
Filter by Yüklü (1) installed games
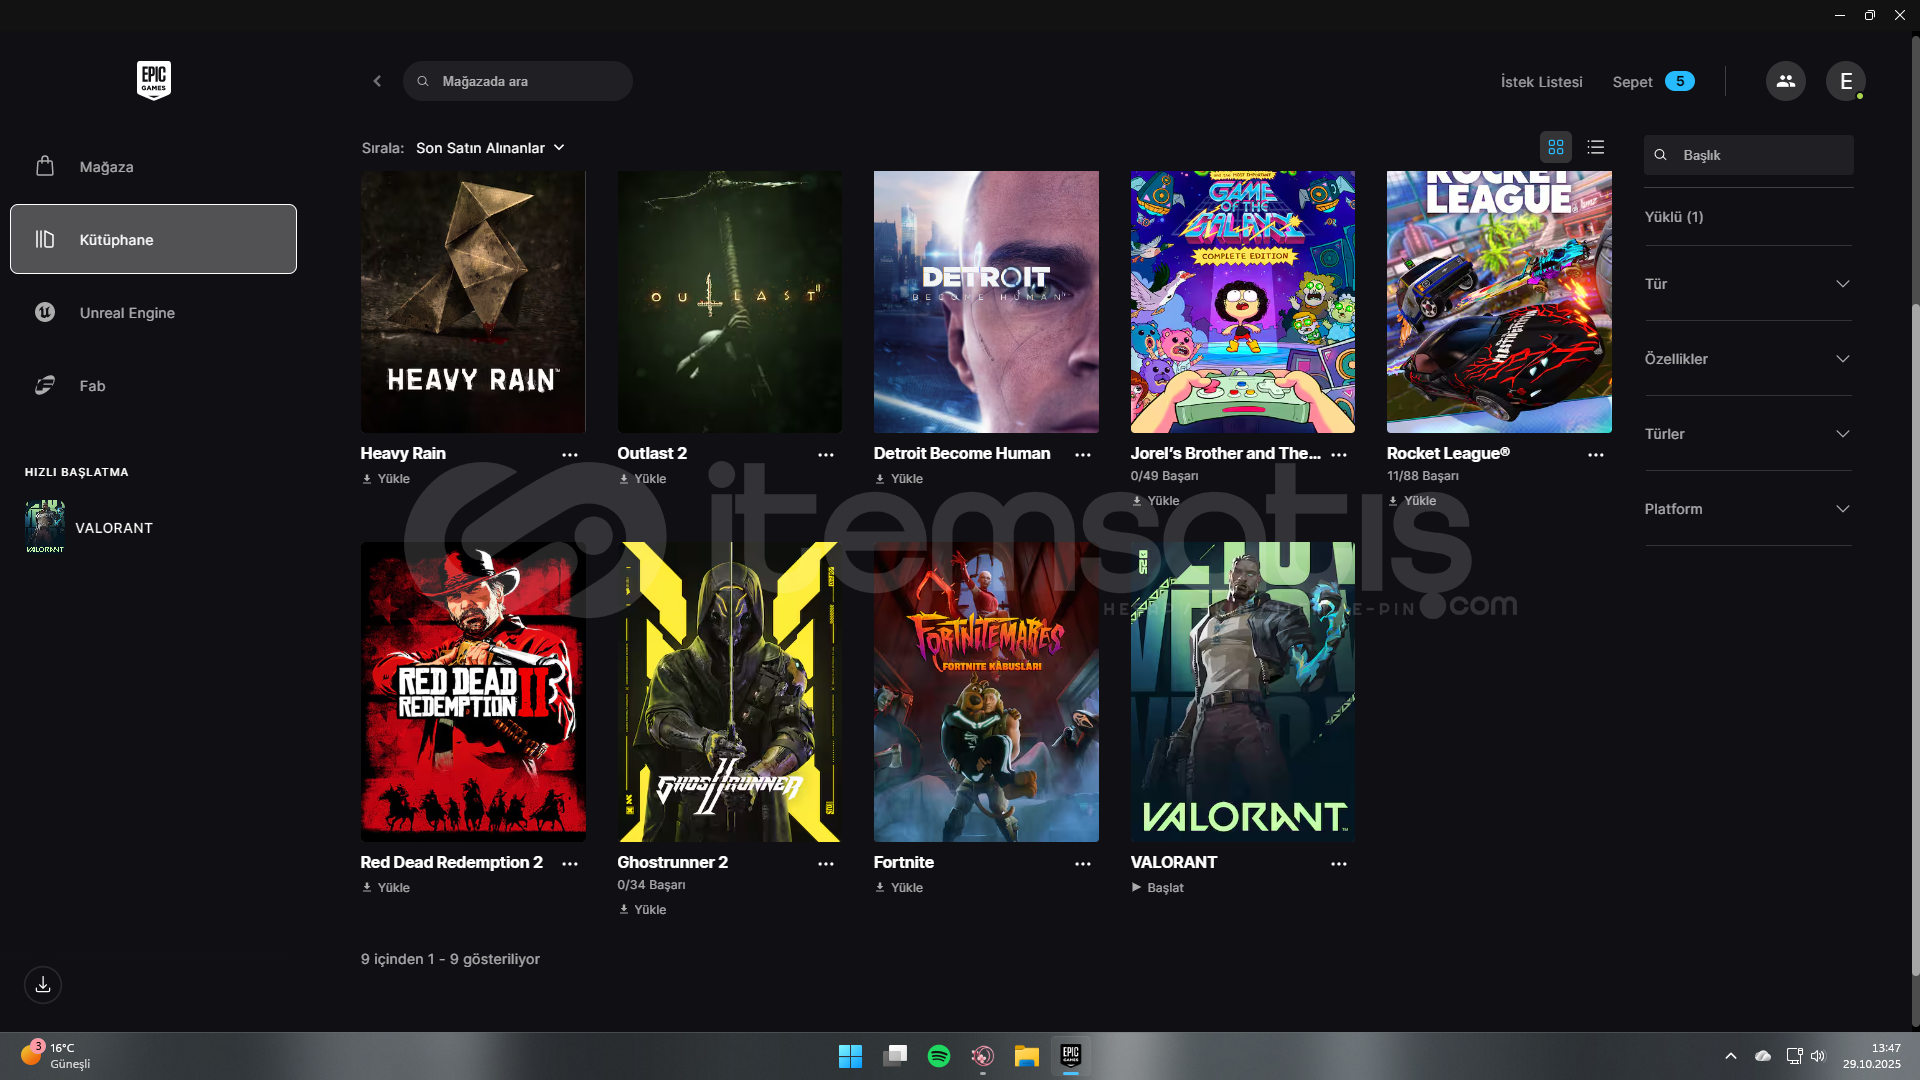pyautogui.click(x=1674, y=217)
